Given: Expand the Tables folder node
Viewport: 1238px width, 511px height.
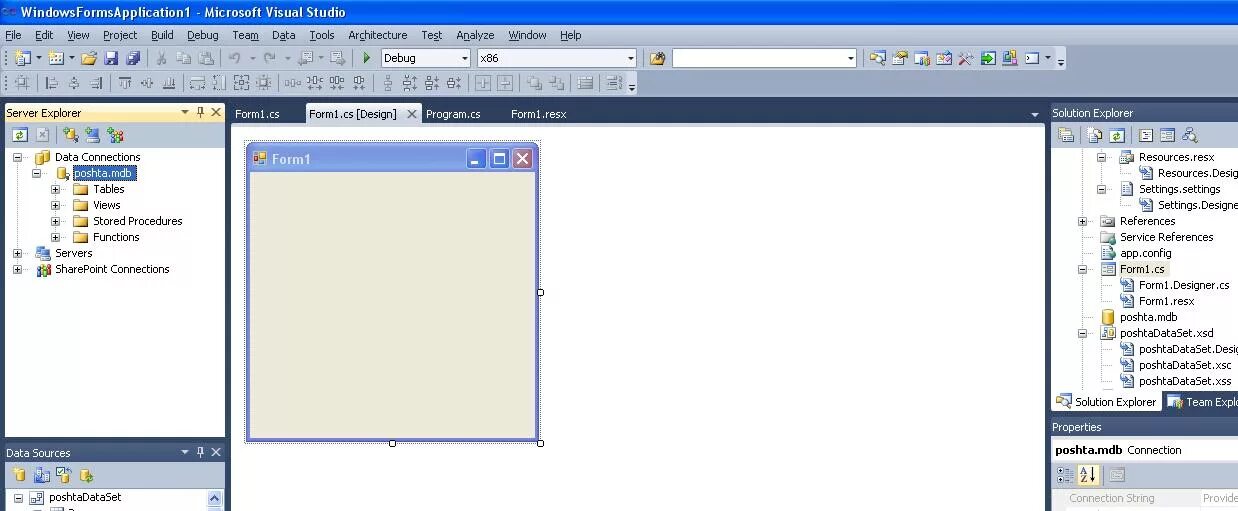Looking at the screenshot, I should pos(56,189).
